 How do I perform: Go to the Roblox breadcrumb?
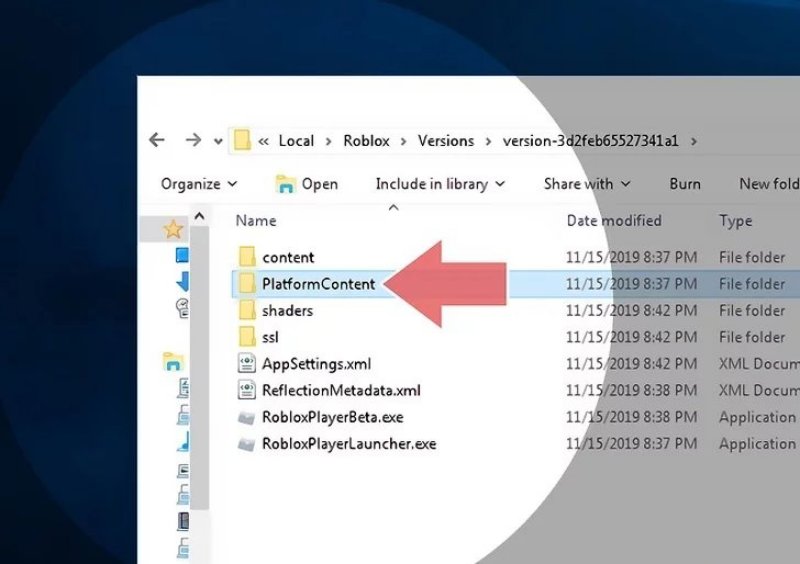[x=366, y=141]
